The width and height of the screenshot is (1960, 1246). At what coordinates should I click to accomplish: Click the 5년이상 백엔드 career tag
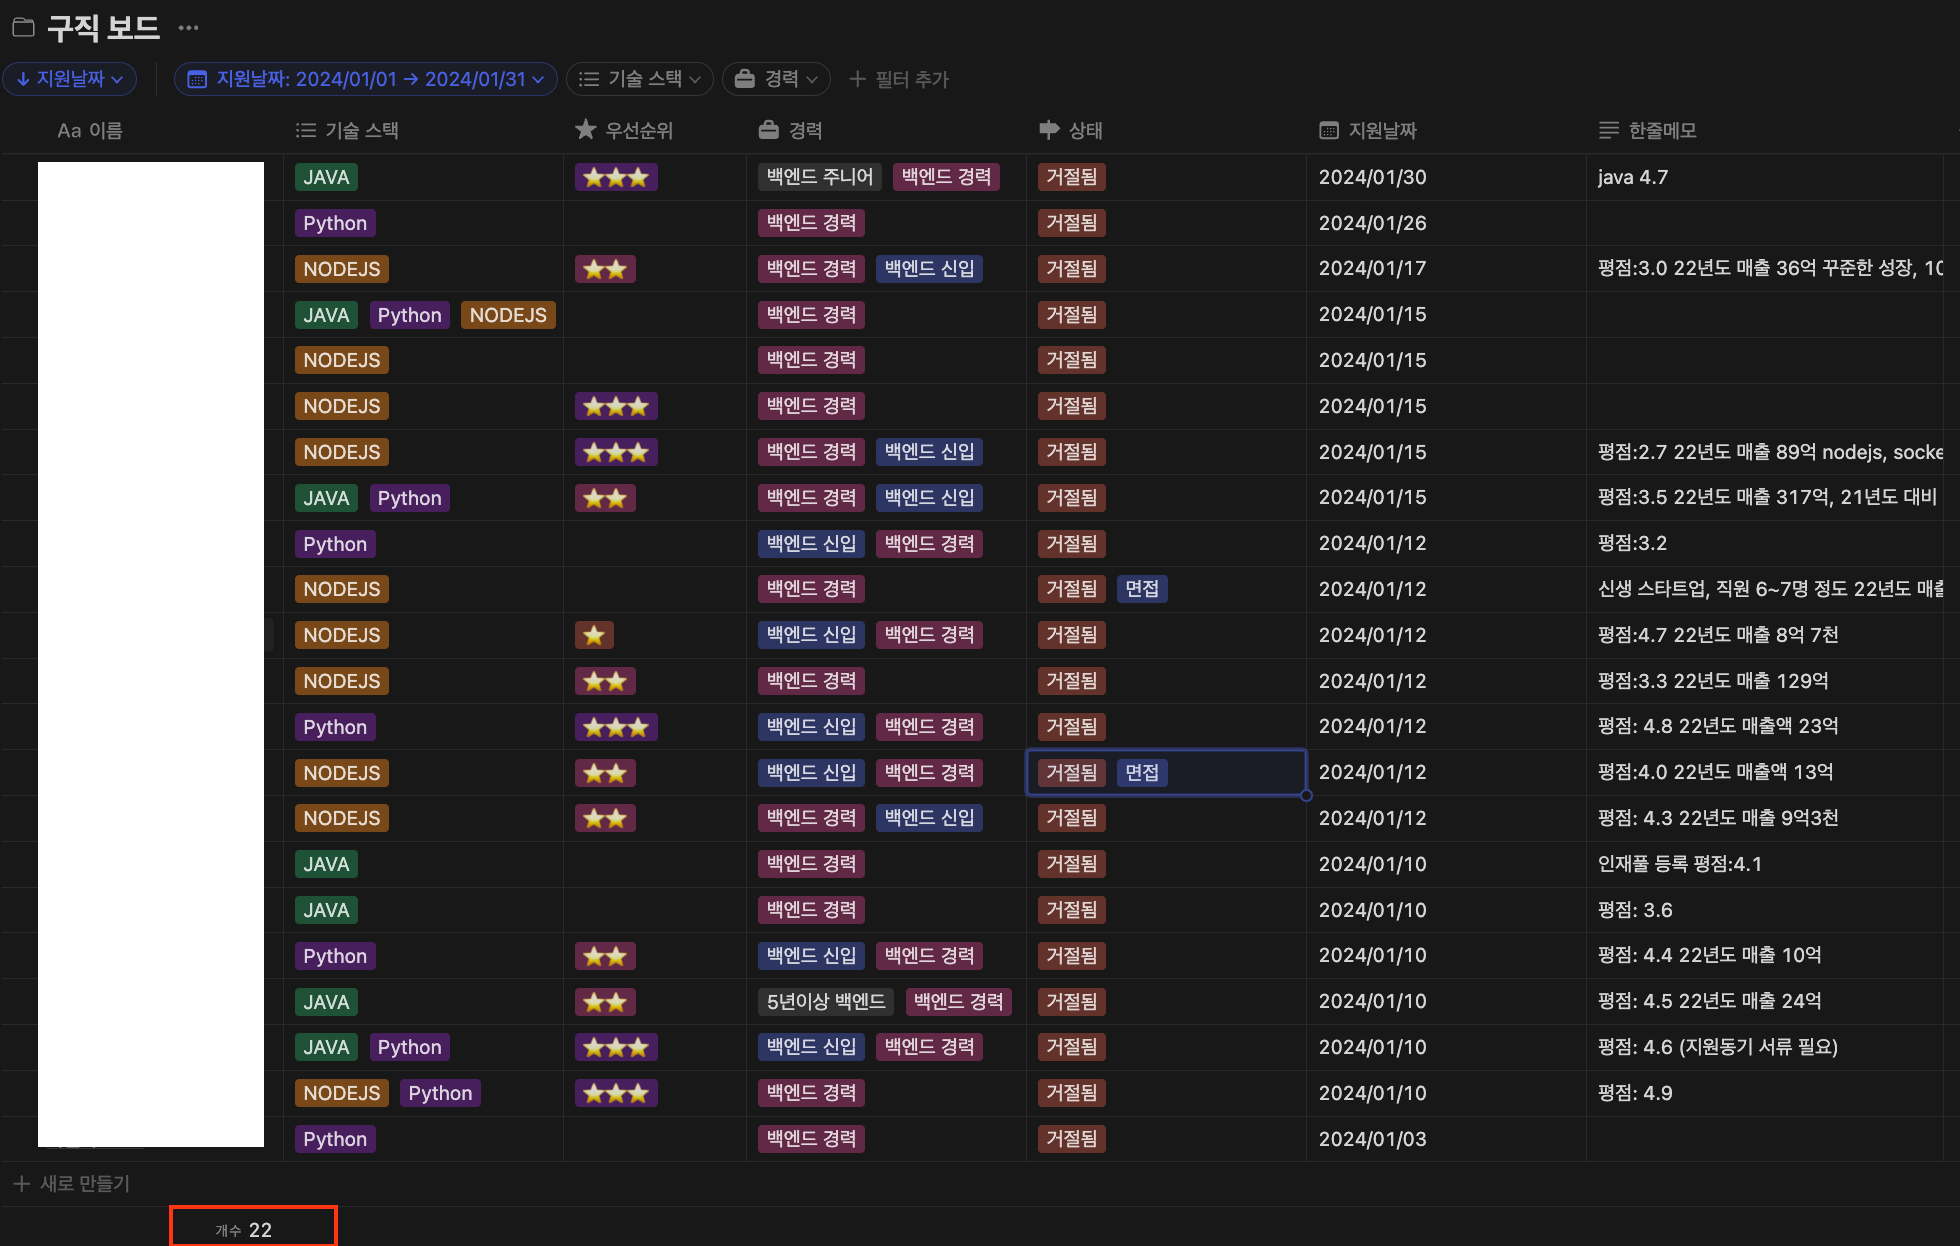(x=825, y=1001)
